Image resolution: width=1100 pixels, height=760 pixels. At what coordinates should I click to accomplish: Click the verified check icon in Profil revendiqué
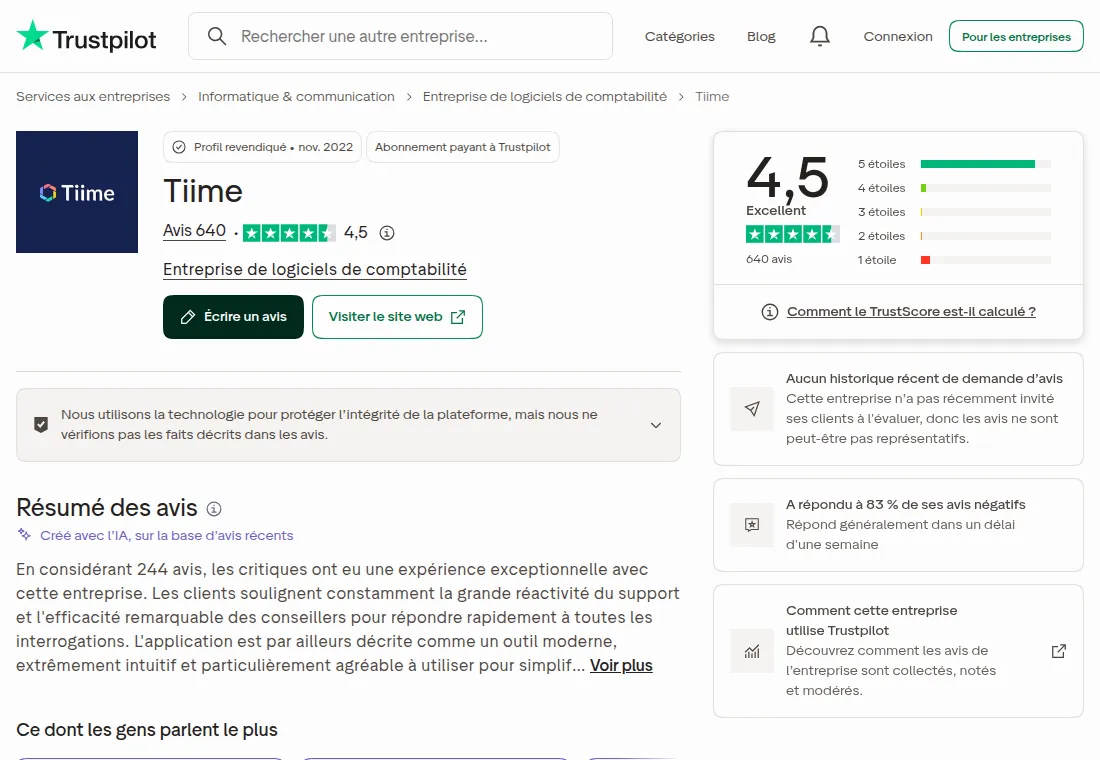coord(179,147)
